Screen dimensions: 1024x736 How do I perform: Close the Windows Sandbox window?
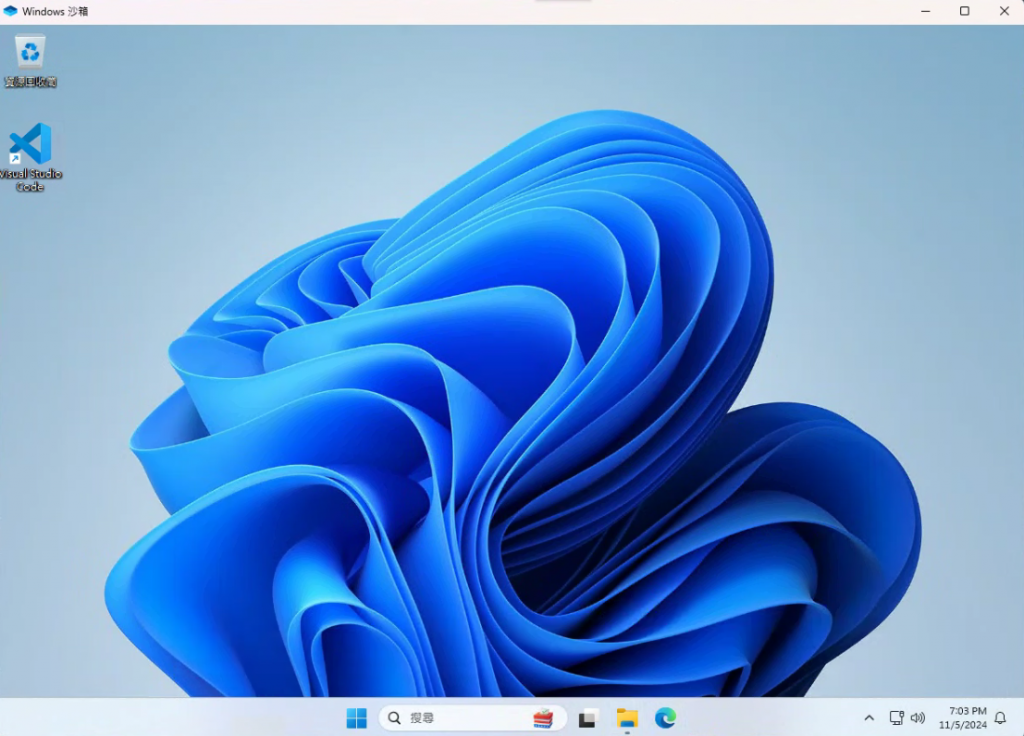pyautogui.click(x=1004, y=11)
